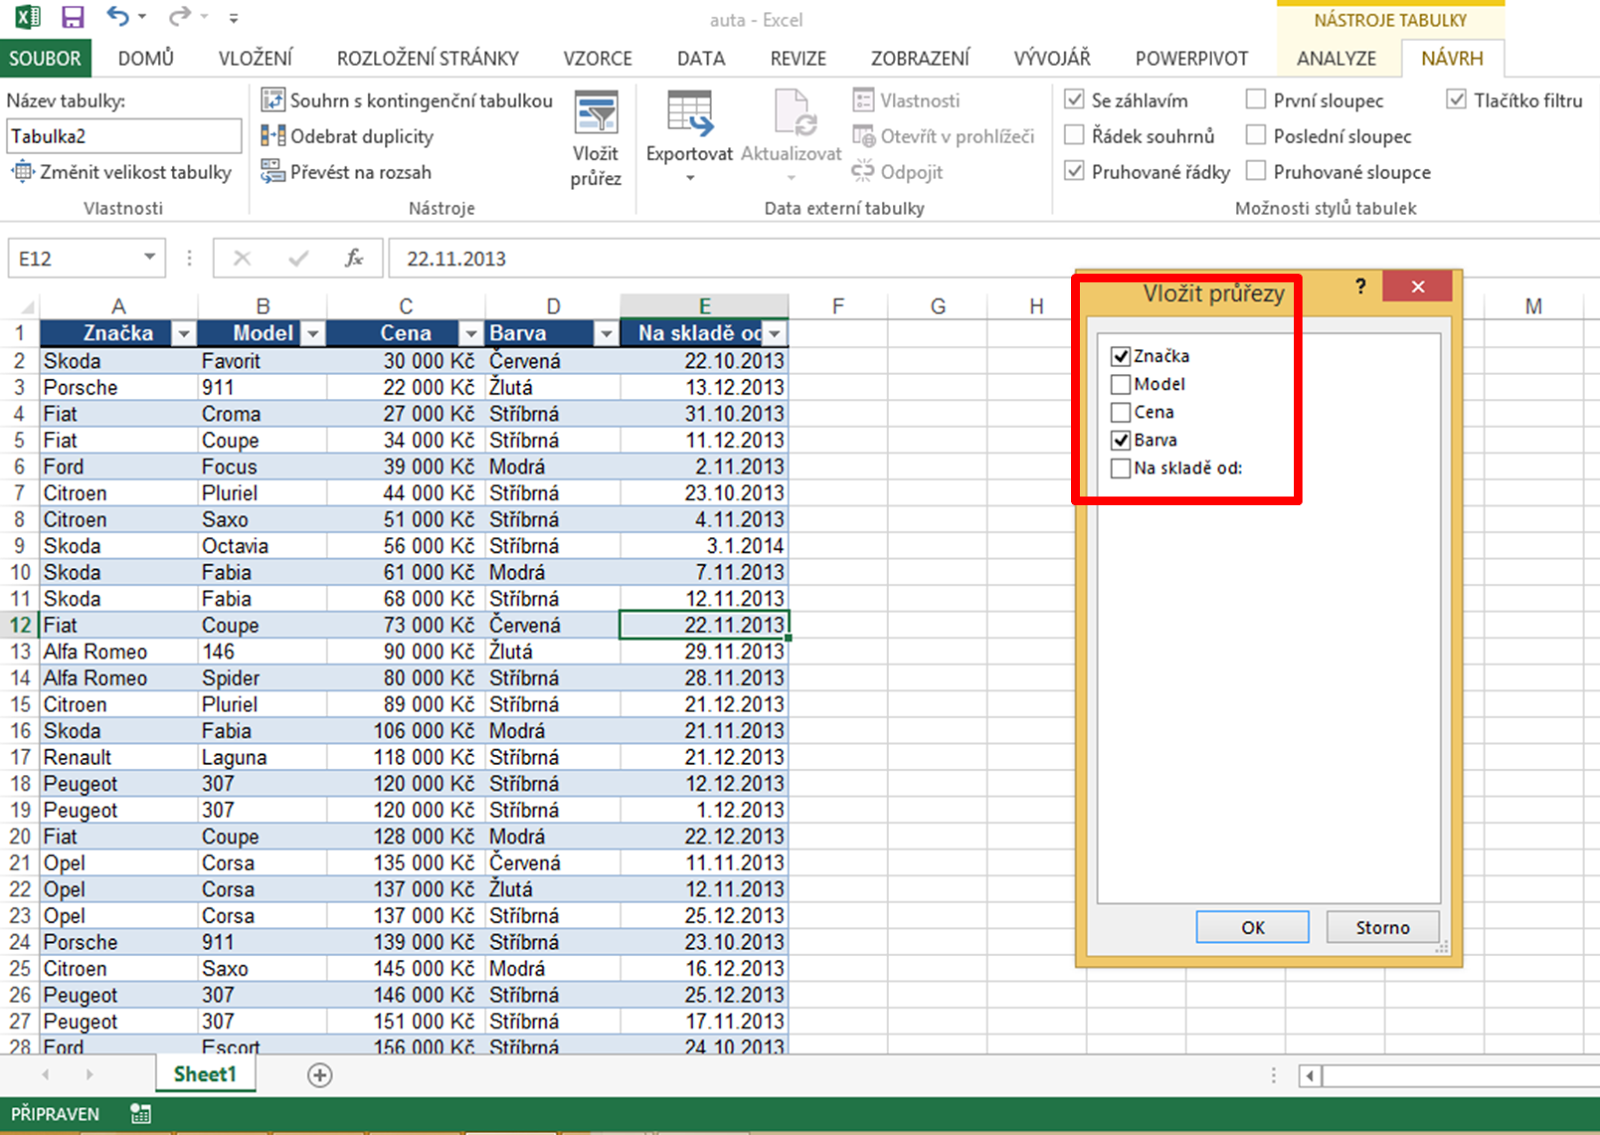
Task: Toggle Pruhované řádky checkbox
Action: [x=1075, y=171]
